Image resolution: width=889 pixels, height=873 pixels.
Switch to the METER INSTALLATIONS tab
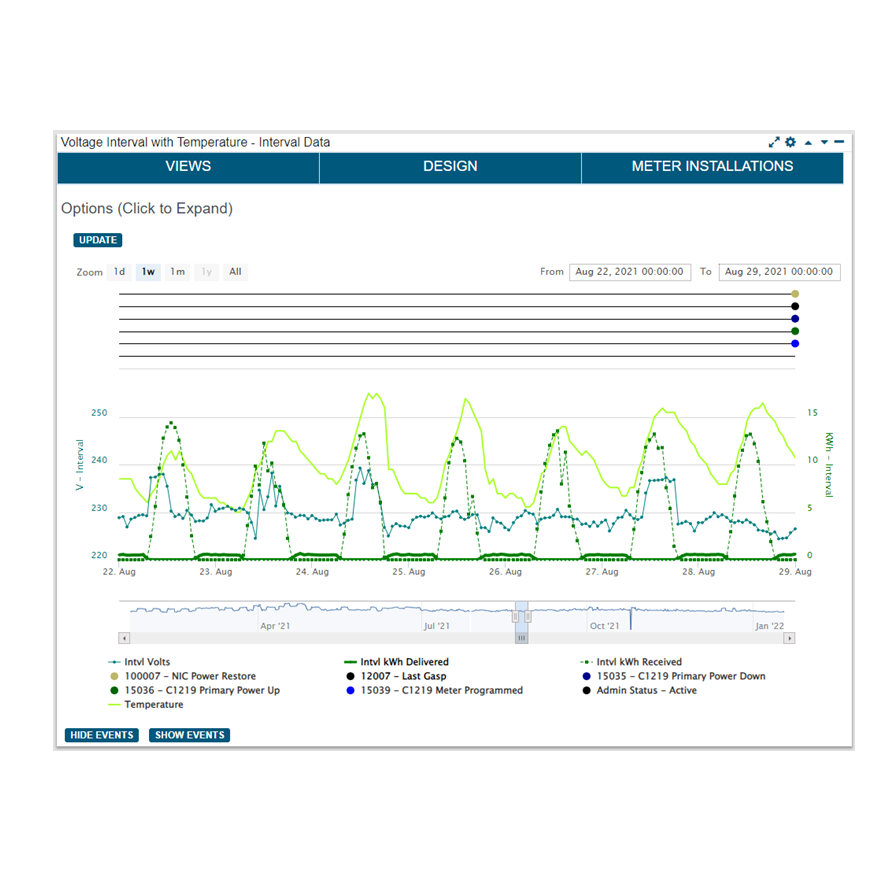tap(712, 167)
